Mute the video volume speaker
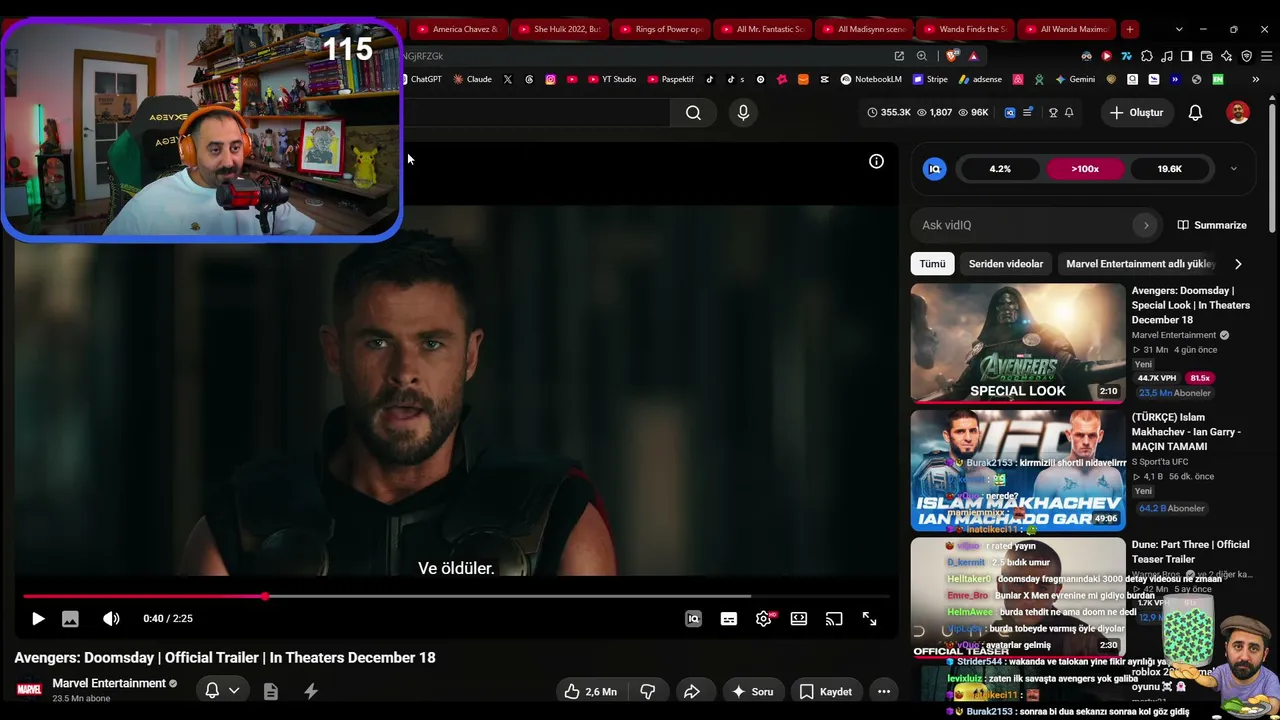The height and width of the screenshot is (720, 1280). (x=111, y=619)
